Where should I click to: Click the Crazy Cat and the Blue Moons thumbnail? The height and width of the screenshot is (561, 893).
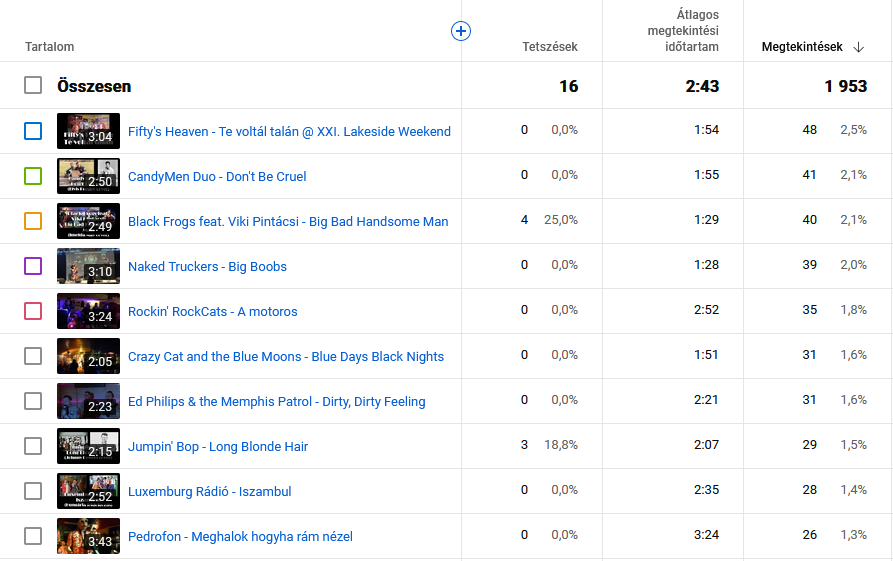click(88, 356)
